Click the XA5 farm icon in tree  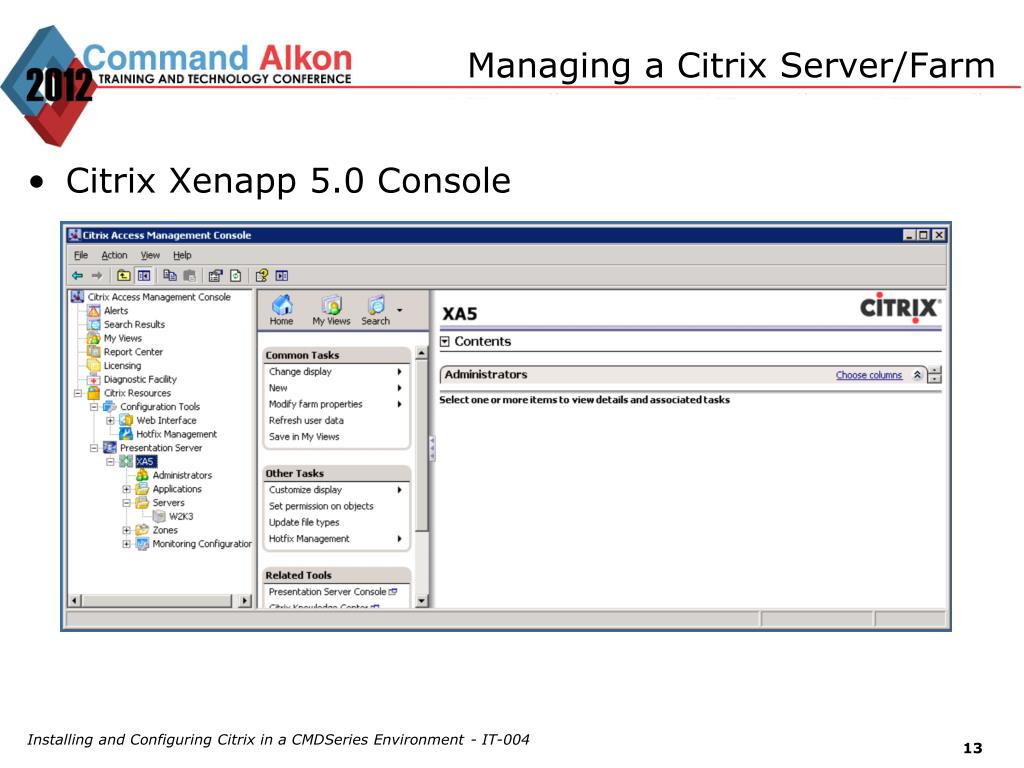pos(126,461)
